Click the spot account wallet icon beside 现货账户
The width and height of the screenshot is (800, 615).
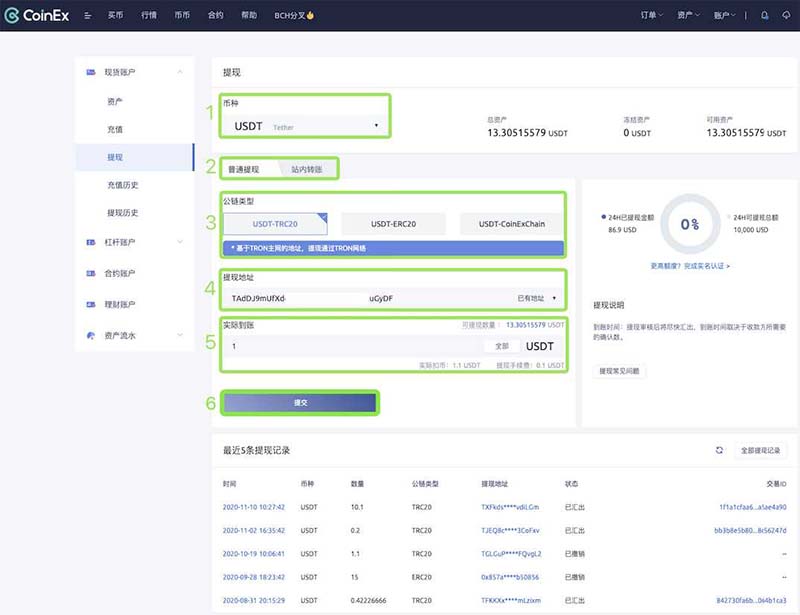click(91, 72)
